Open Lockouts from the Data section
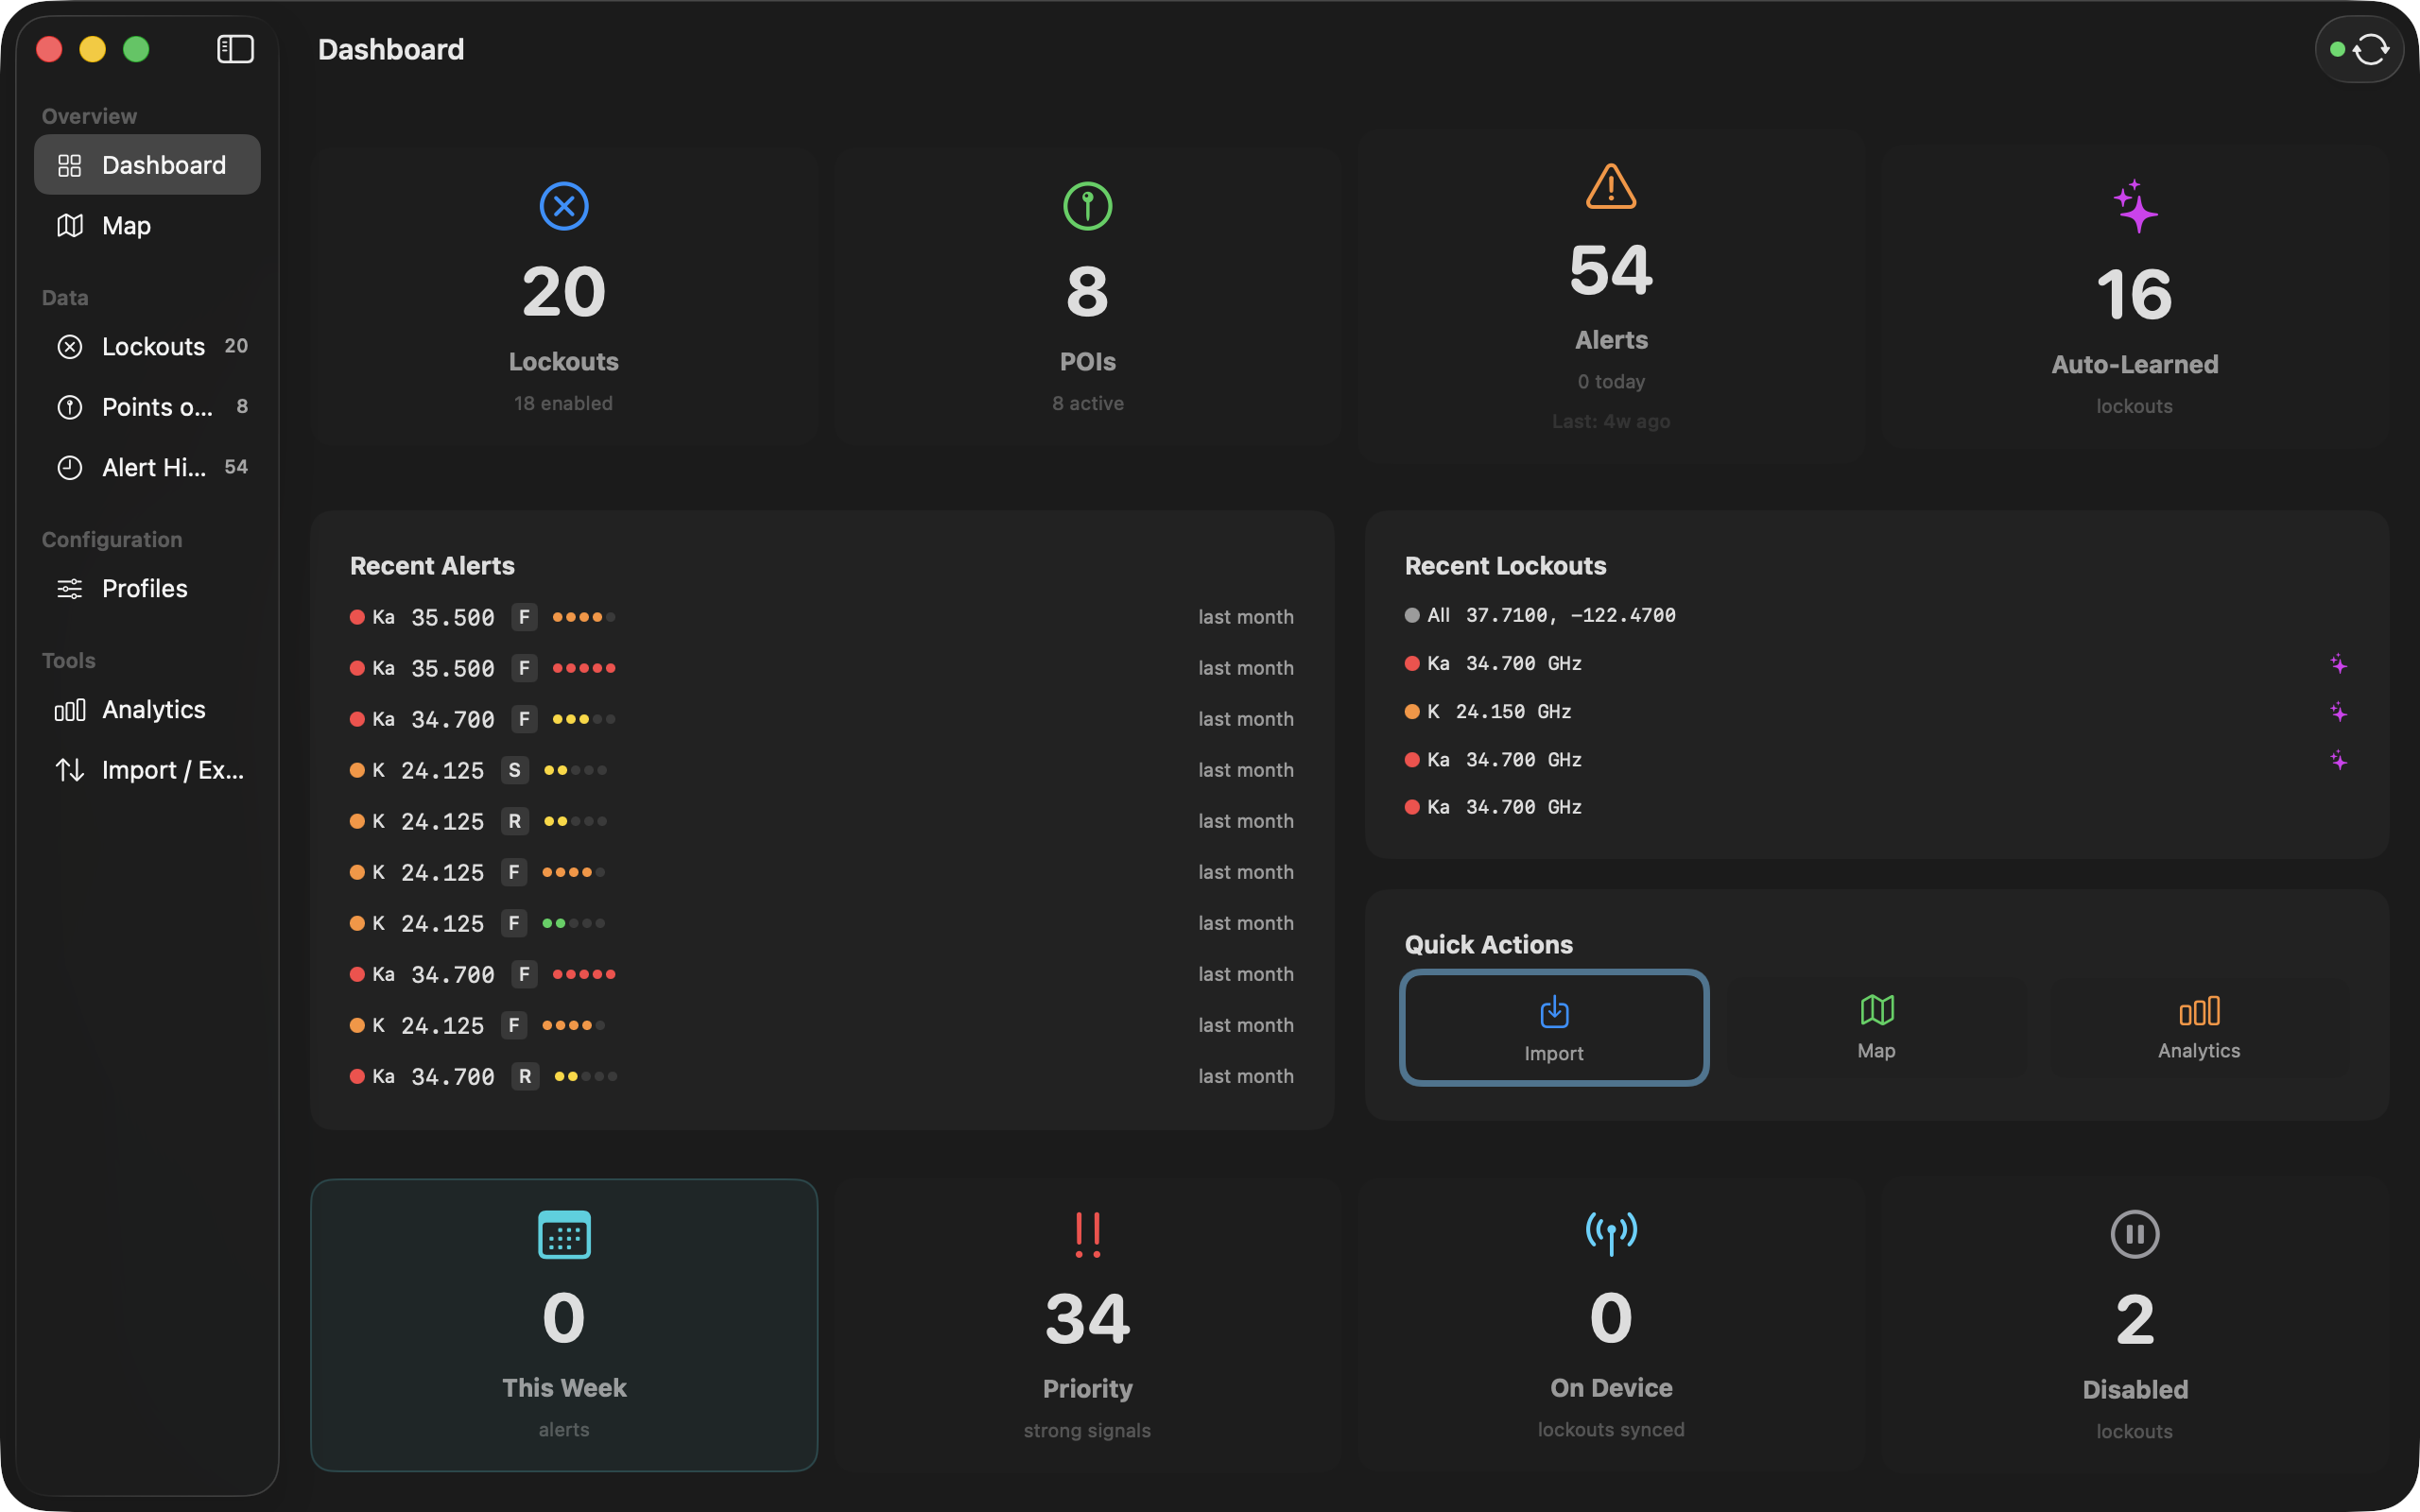The width and height of the screenshot is (2420, 1512). pyautogui.click(x=152, y=346)
